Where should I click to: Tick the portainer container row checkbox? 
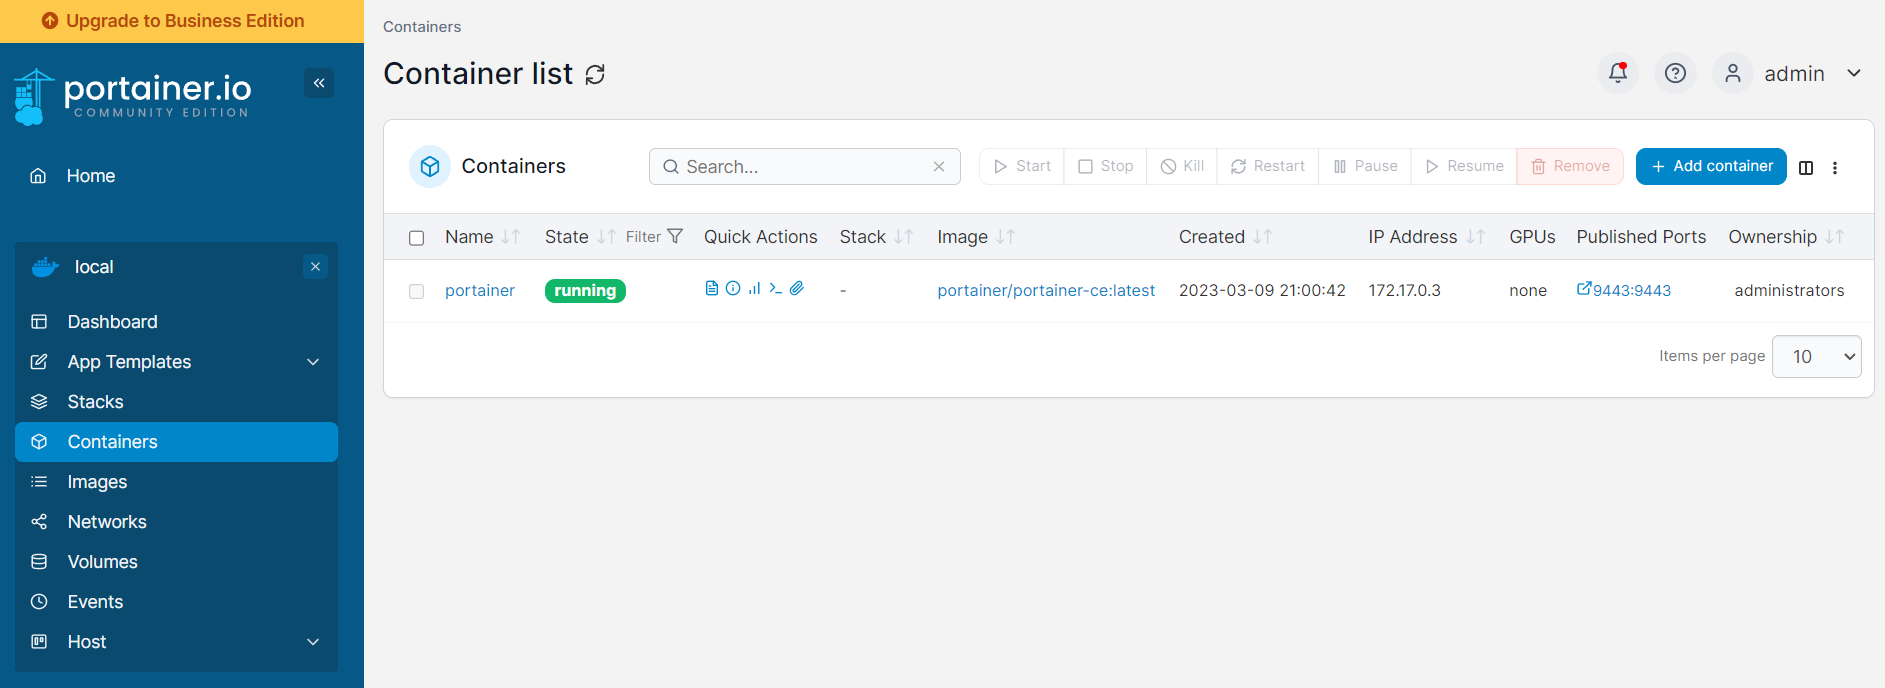point(417,291)
